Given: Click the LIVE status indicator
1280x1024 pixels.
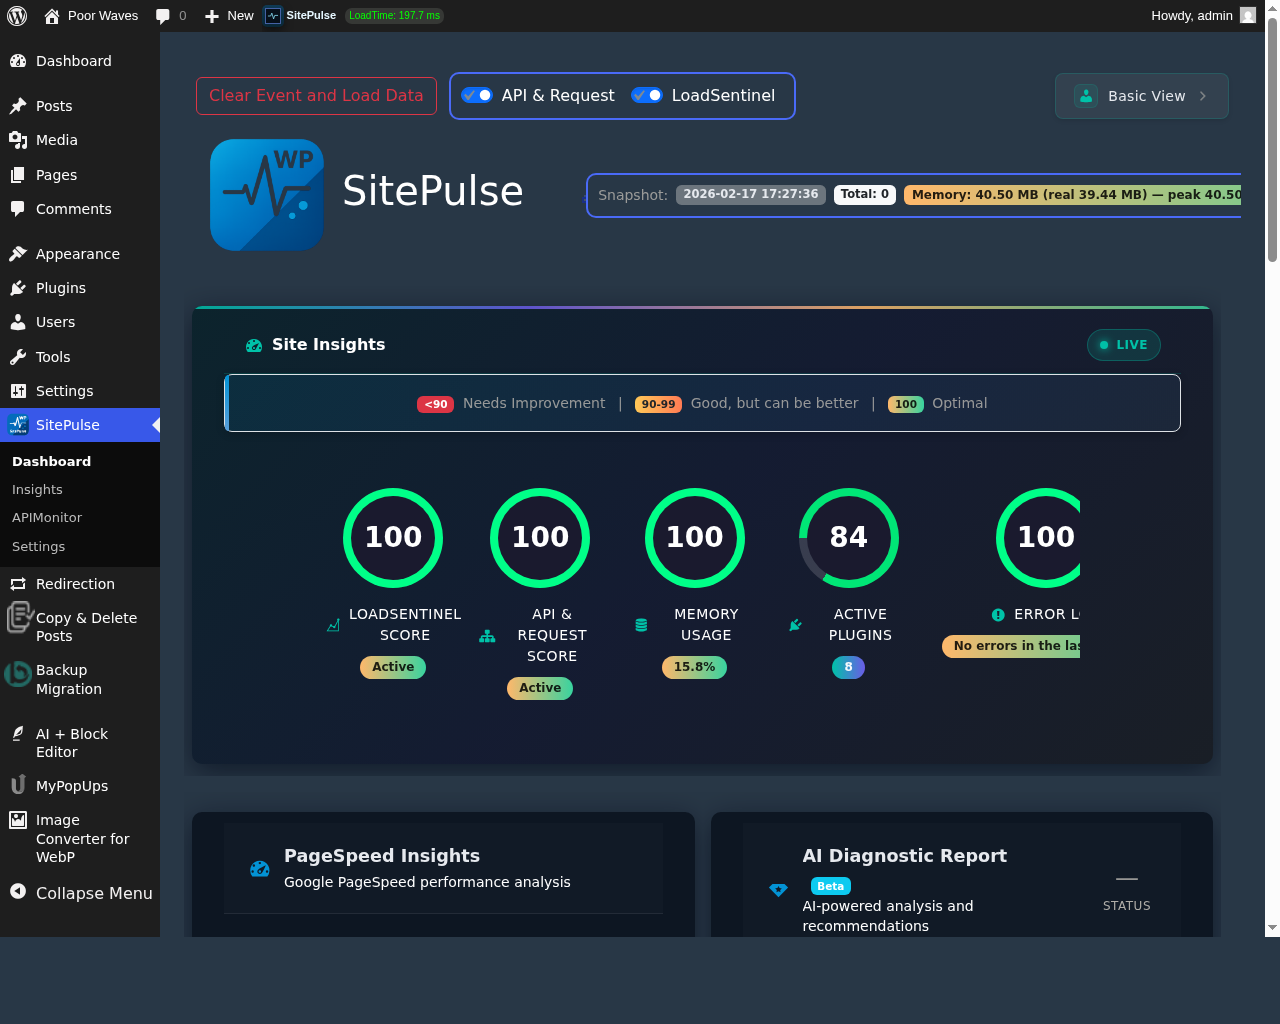Looking at the screenshot, I should (1123, 344).
